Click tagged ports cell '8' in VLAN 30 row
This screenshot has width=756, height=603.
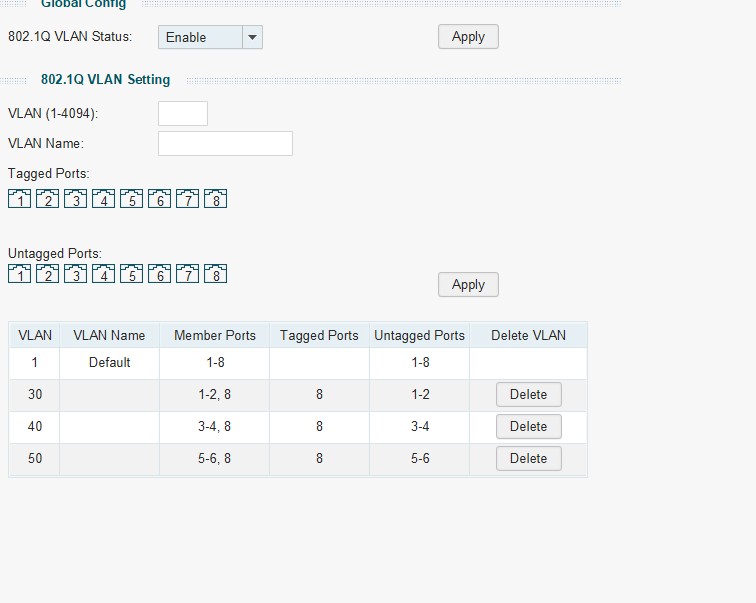319,394
